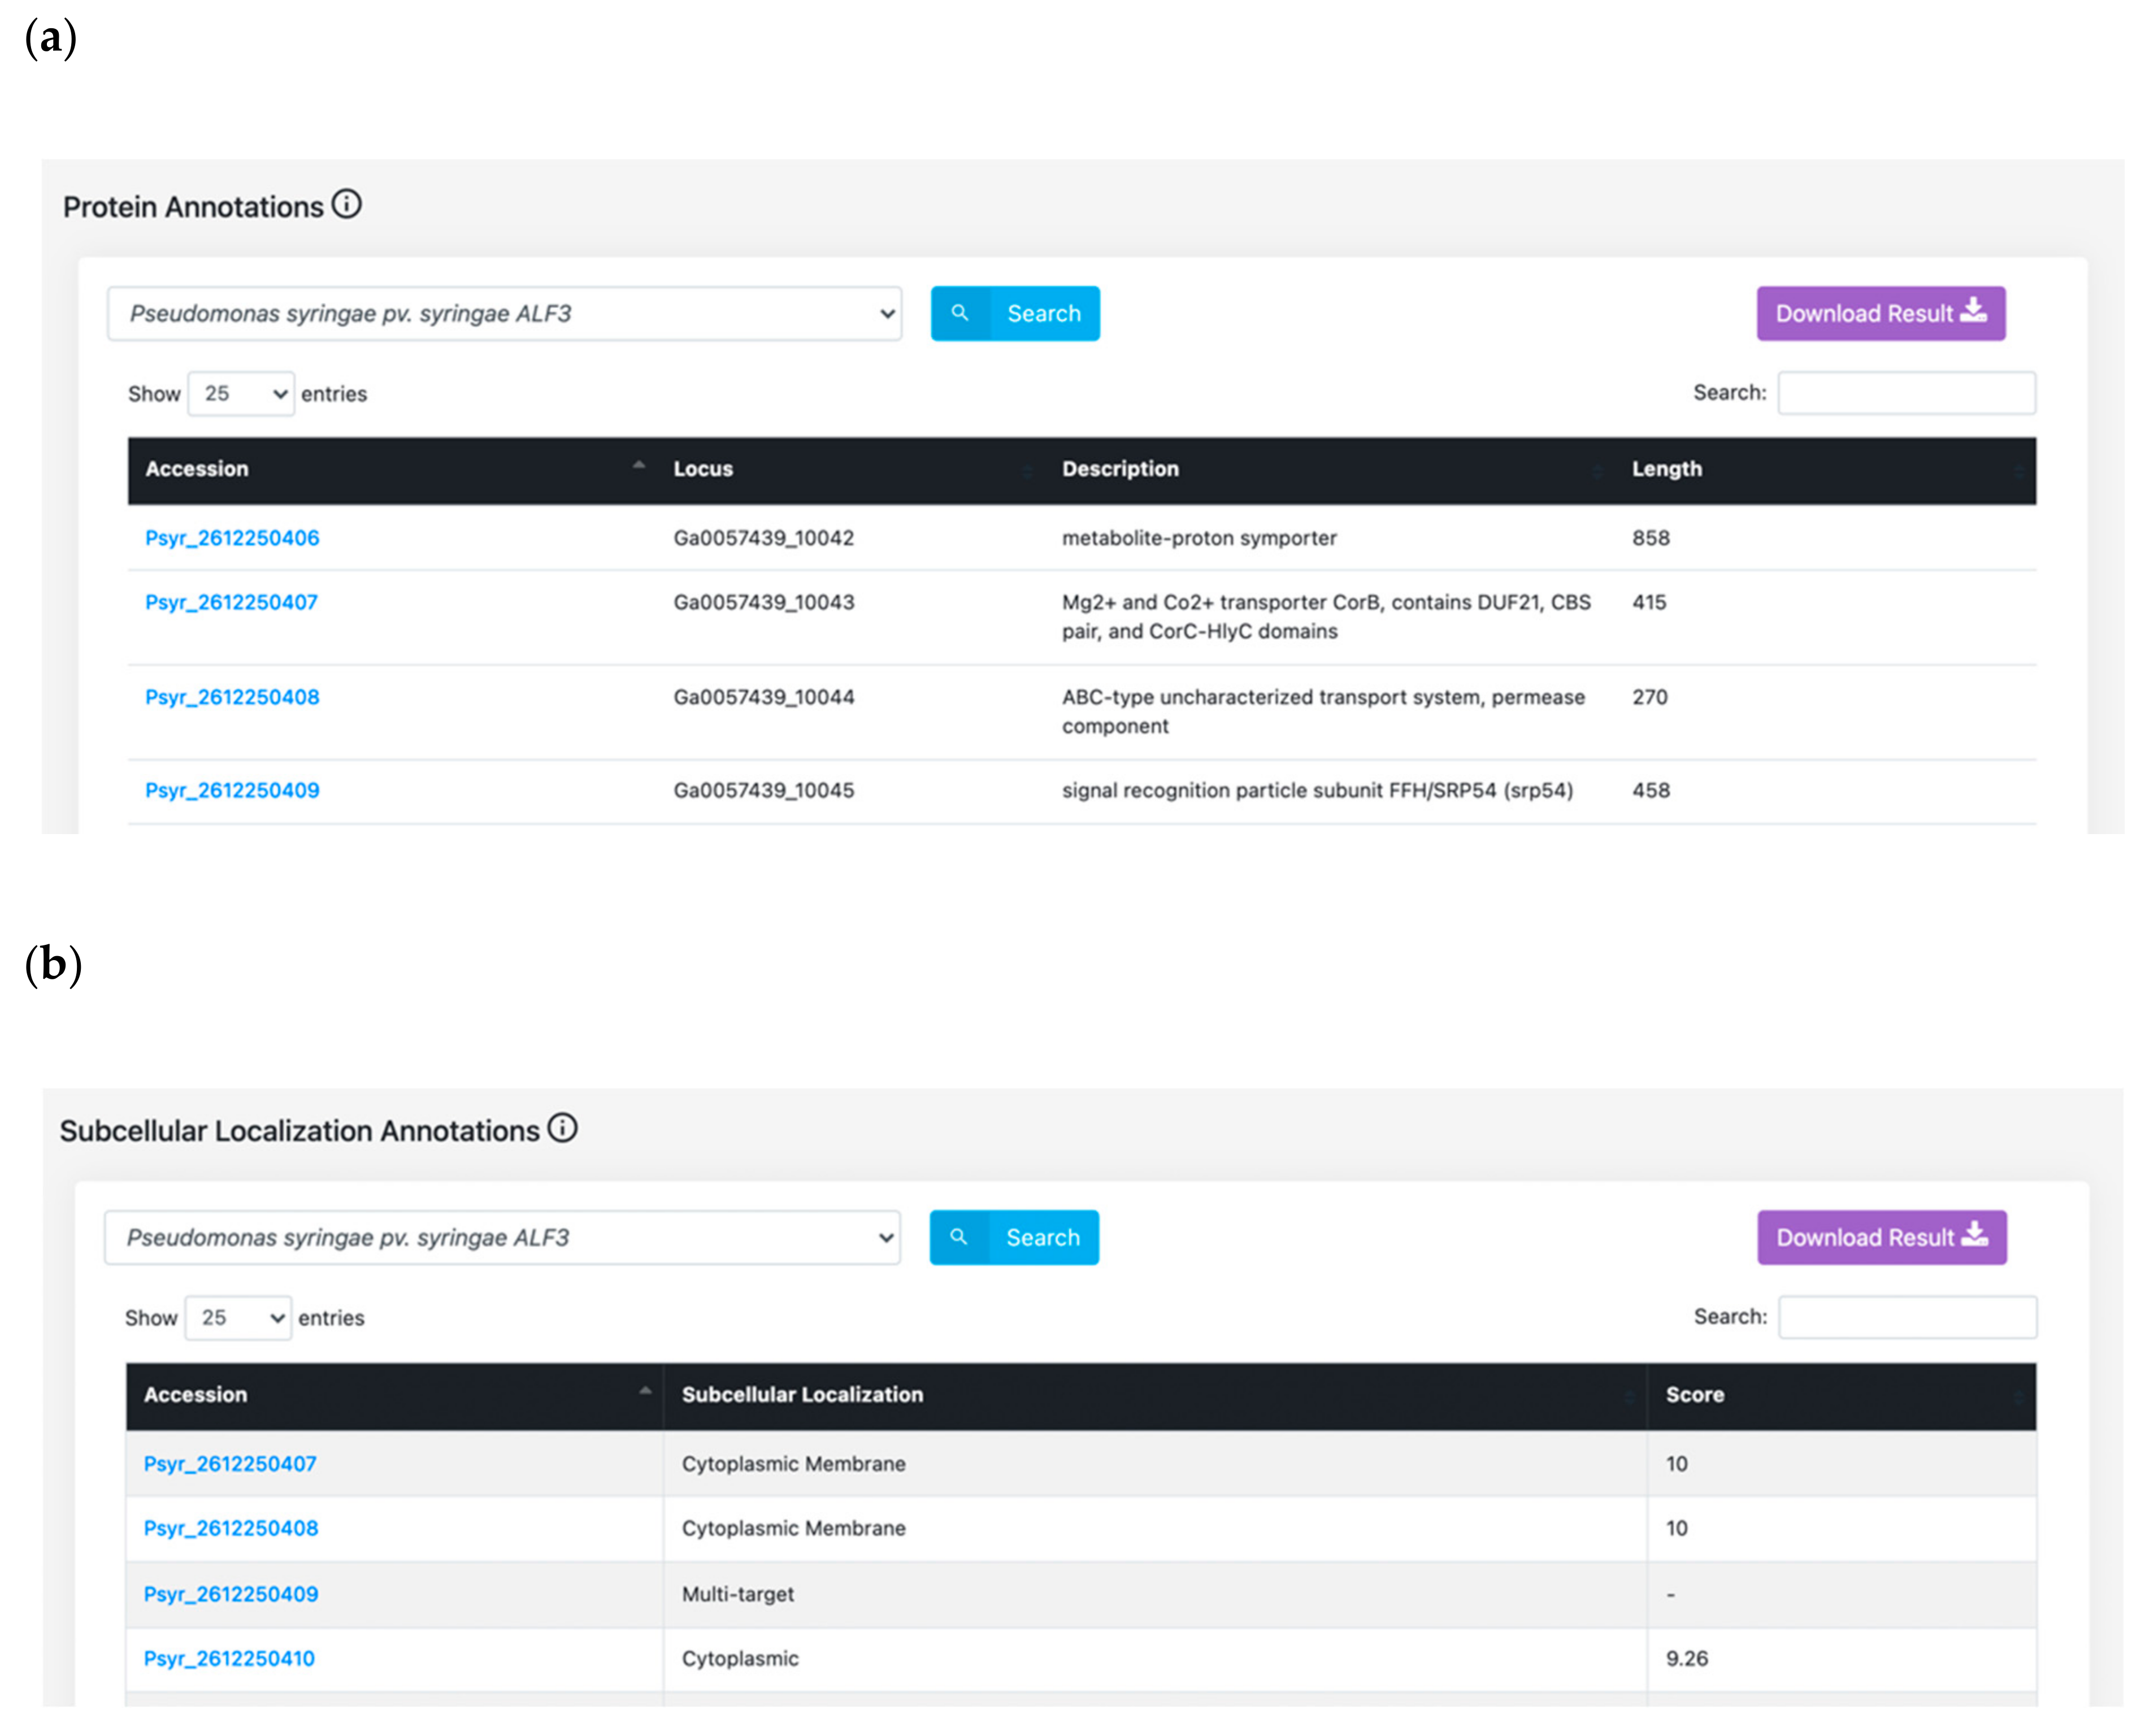The width and height of the screenshot is (2145, 1736).
Task: Download Result for Subcellular Localization table
Action: pyautogui.click(x=1881, y=1237)
